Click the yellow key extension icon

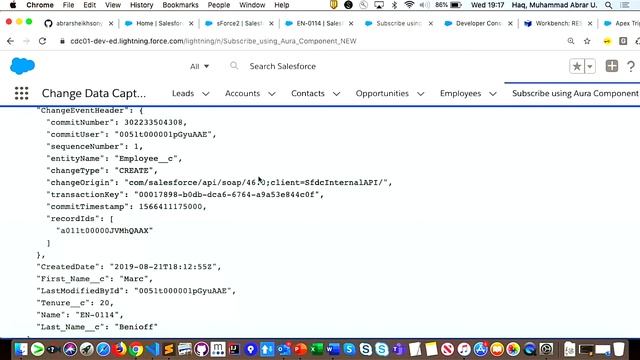[607, 41]
